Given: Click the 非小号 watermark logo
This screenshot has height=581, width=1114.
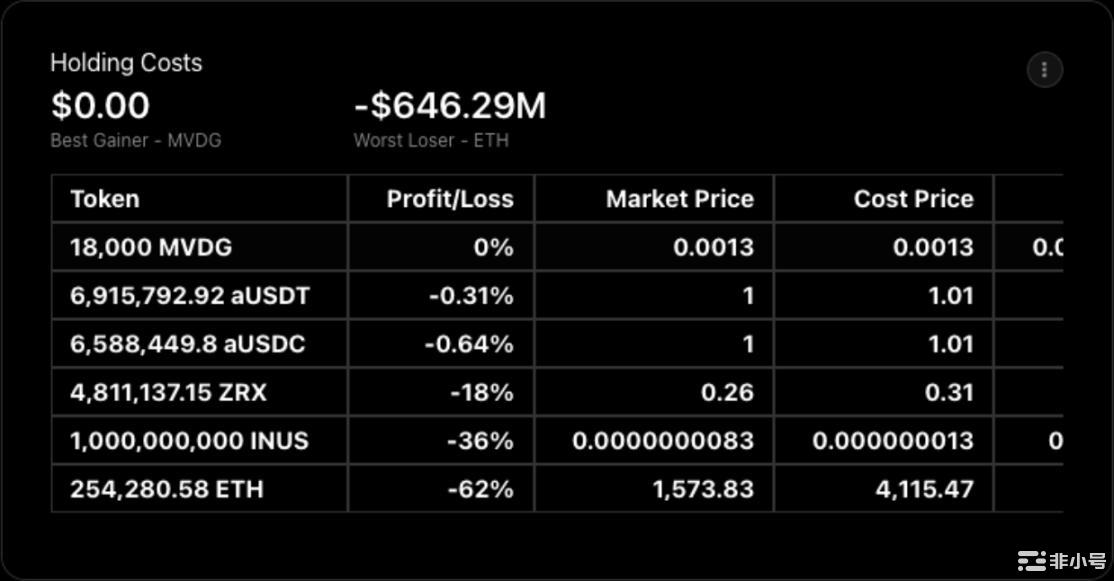Looking at the screenshot, I should (1062, 560).
